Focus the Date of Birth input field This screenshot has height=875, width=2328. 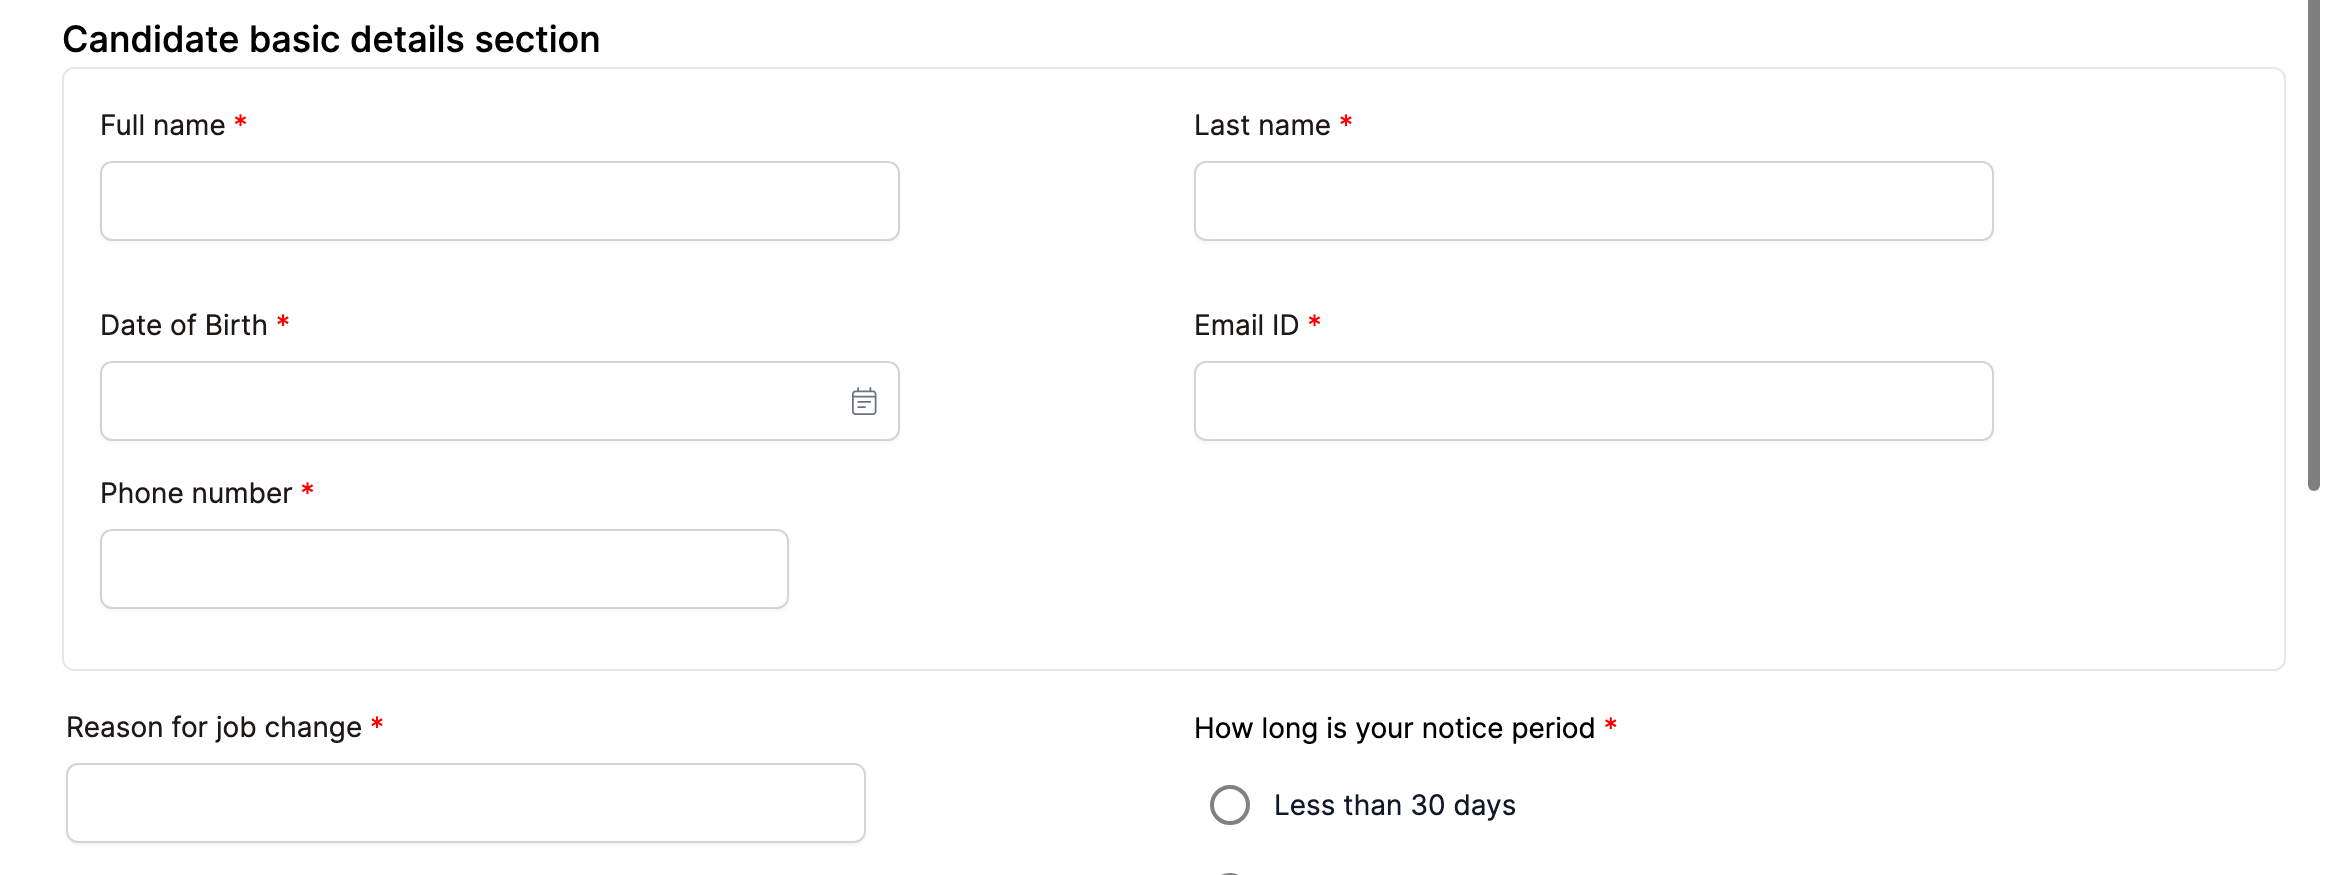[470, 401]
